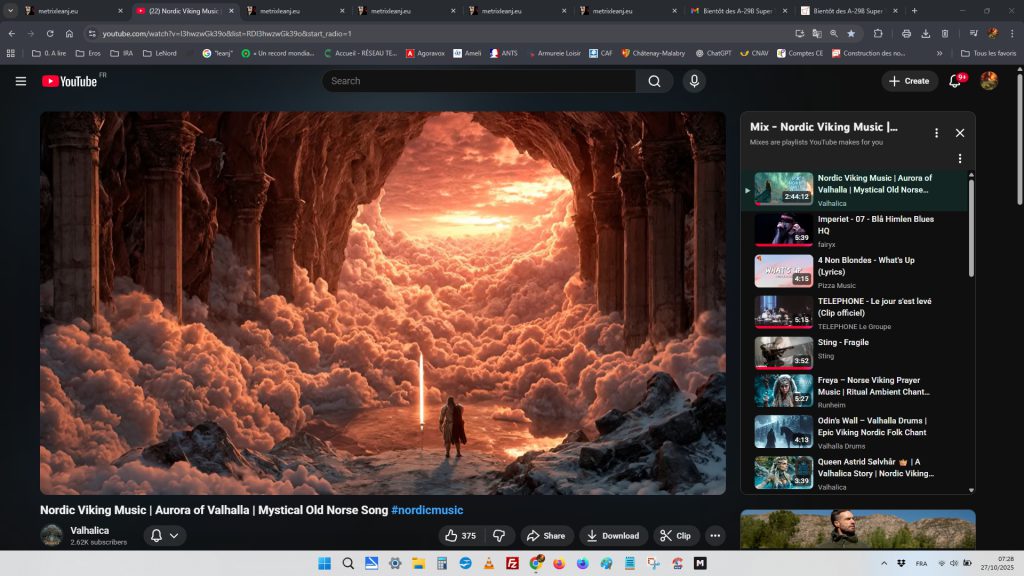Toggle the bookmark star in address bar

point(851,33)
